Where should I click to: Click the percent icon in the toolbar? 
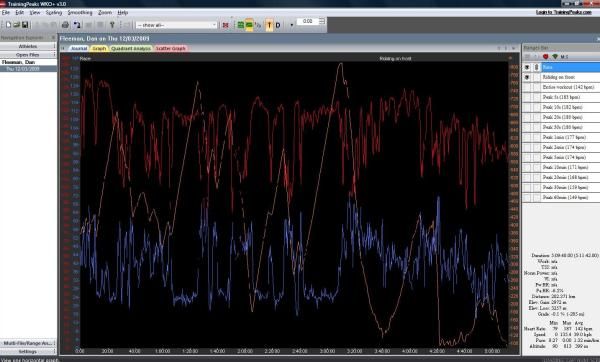[258, 25]
